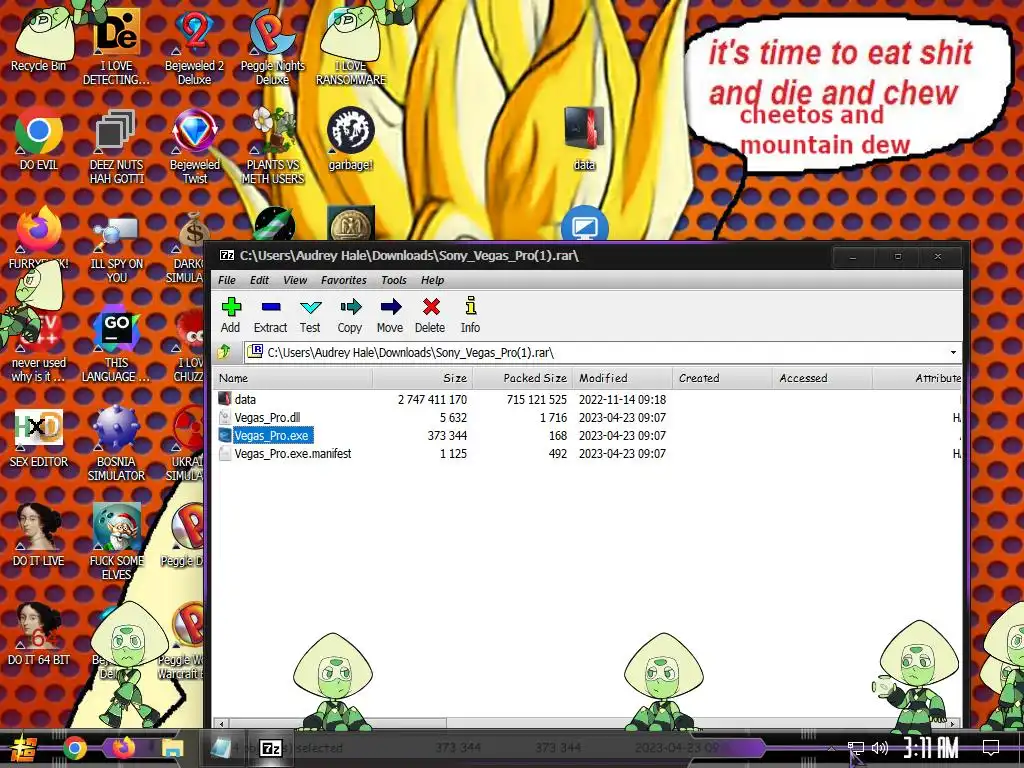
Task: Select the THIS LANGUAGE GoLand desktop icon
Action: [x=116, y=345]
